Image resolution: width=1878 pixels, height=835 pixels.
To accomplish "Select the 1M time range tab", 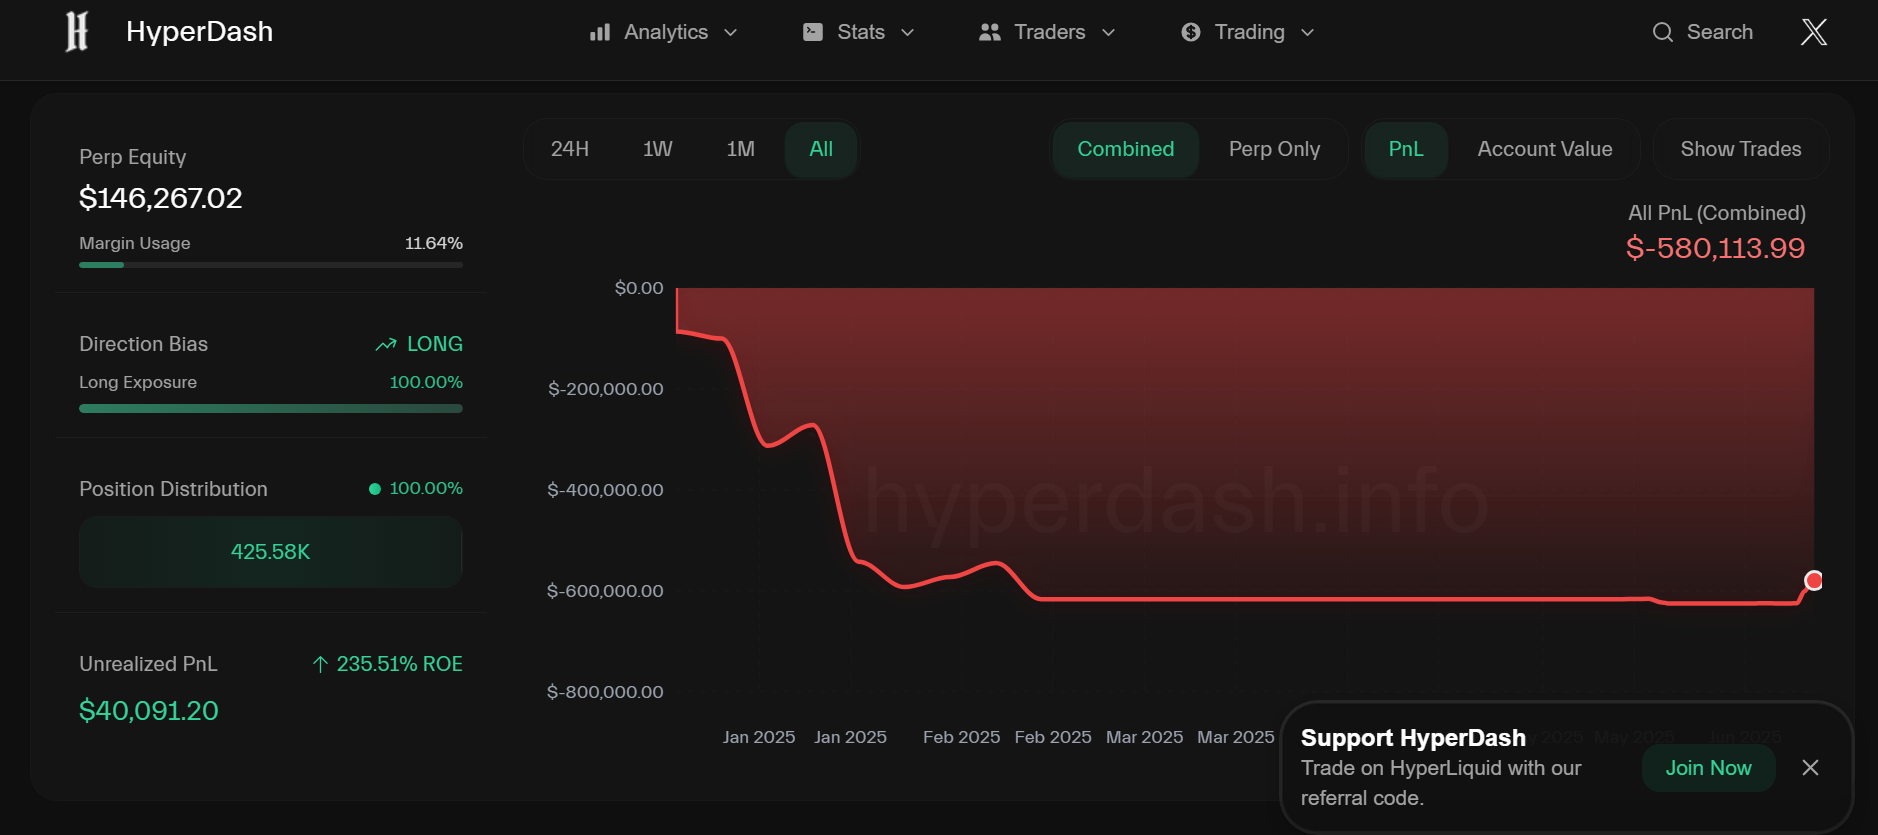I will (x=740, y=149).
